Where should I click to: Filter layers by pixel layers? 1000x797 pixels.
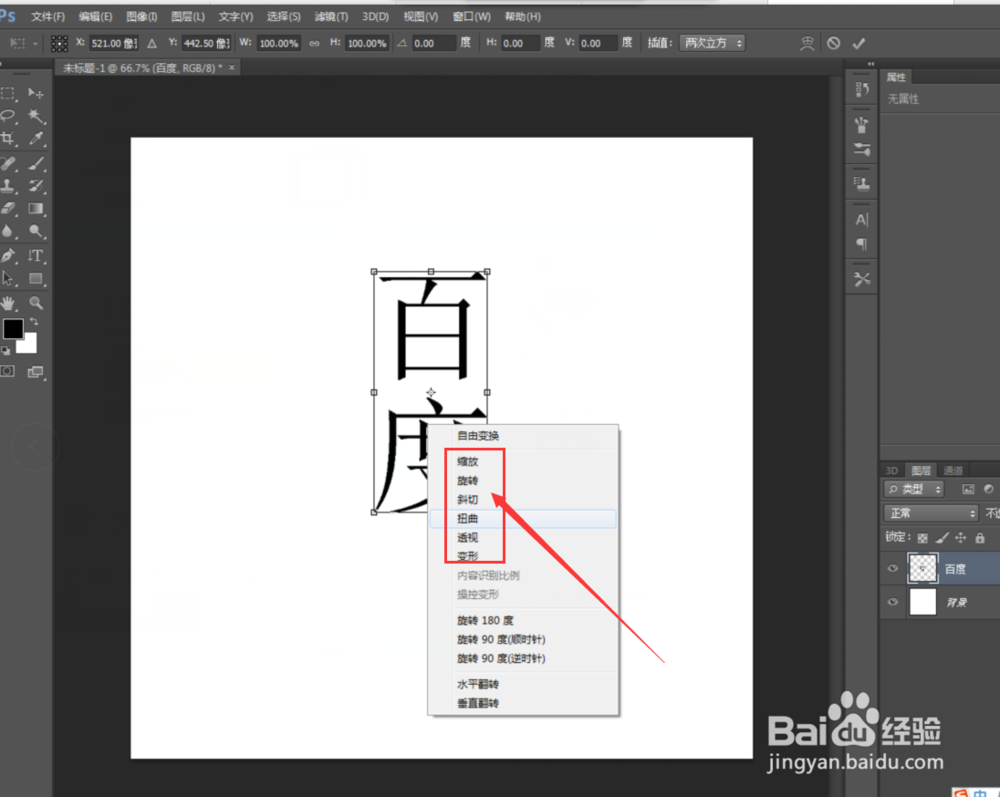(968, 489)
